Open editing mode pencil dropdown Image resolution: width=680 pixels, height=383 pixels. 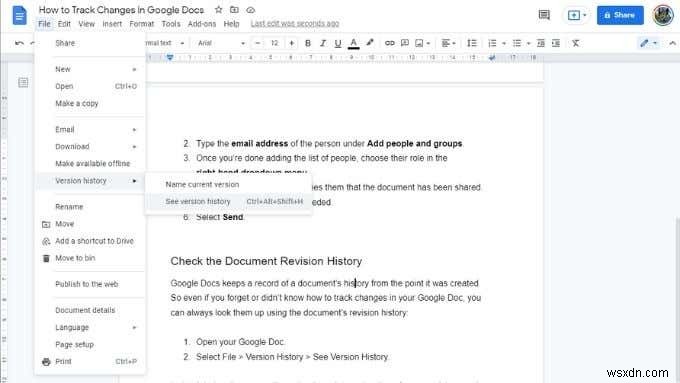(x=648, y=43)
